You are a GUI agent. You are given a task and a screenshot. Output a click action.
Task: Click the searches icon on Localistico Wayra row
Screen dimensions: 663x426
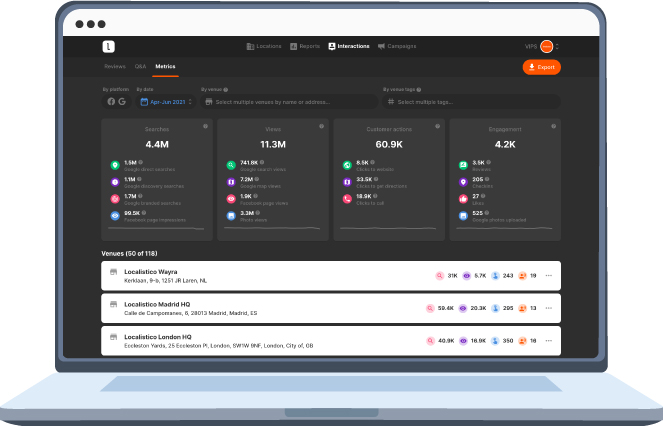point(440,275)
